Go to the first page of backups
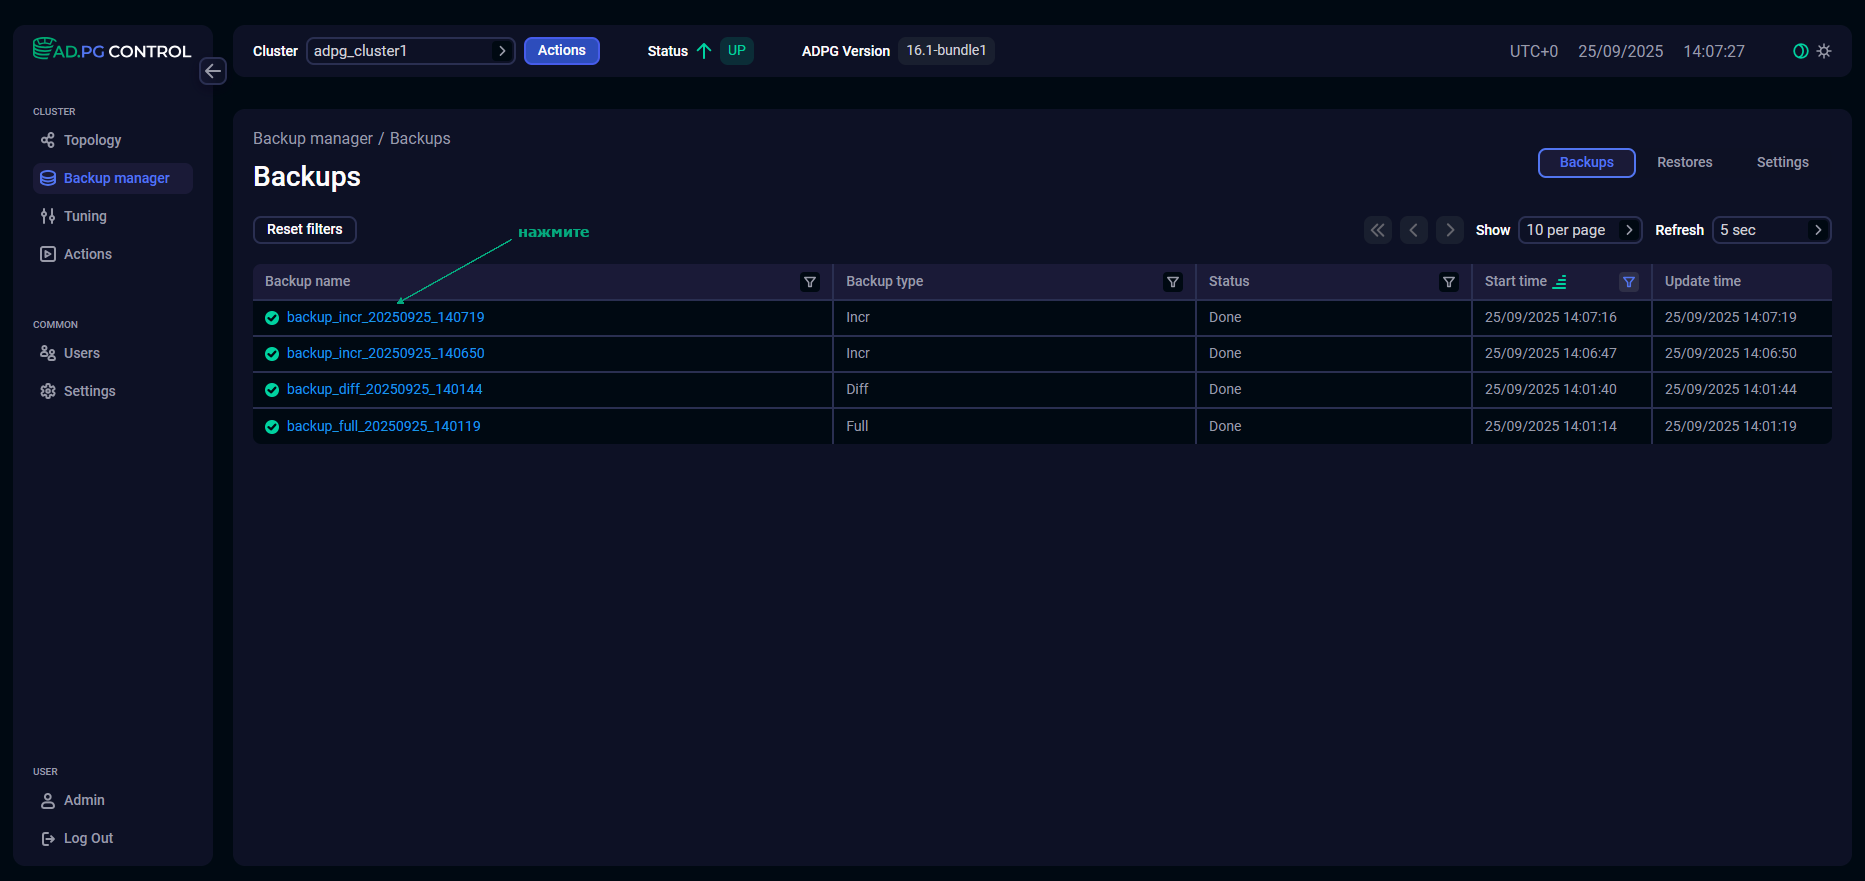Screen dimensions: 1865x881 tap(1378, 230)
